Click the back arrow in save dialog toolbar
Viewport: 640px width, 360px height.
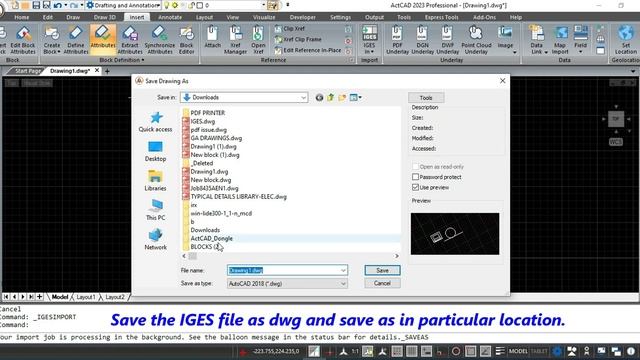tap(319, 98)
